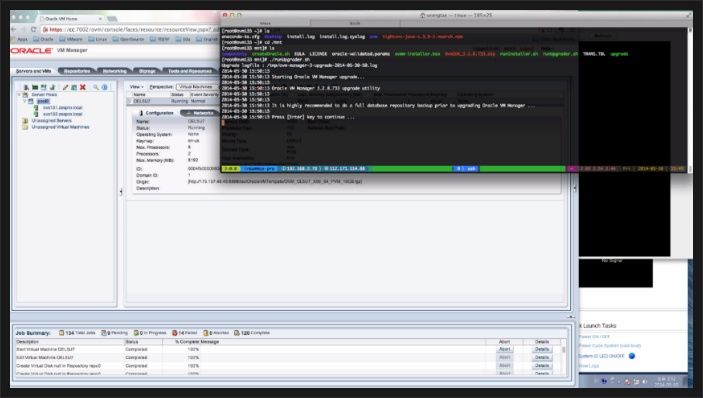
Task: Click Abort for Start Virtual Machine DEL5U7 job
Action: coord(504,349)
